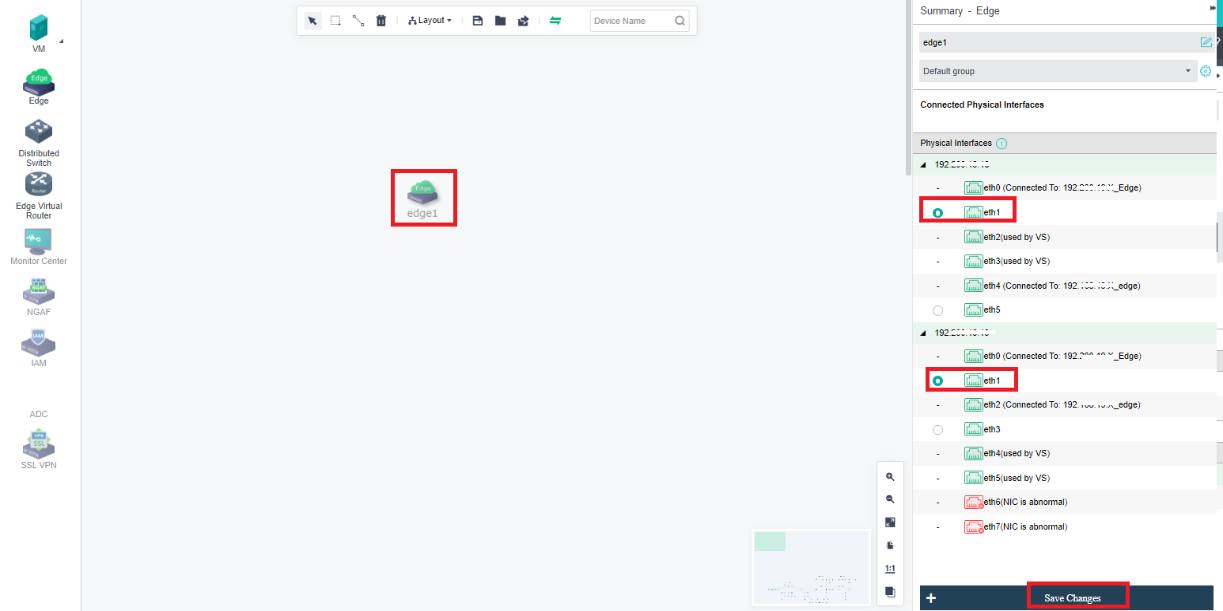Click the trash delete icon in toolbar
1223x611 pixels.
381,20
